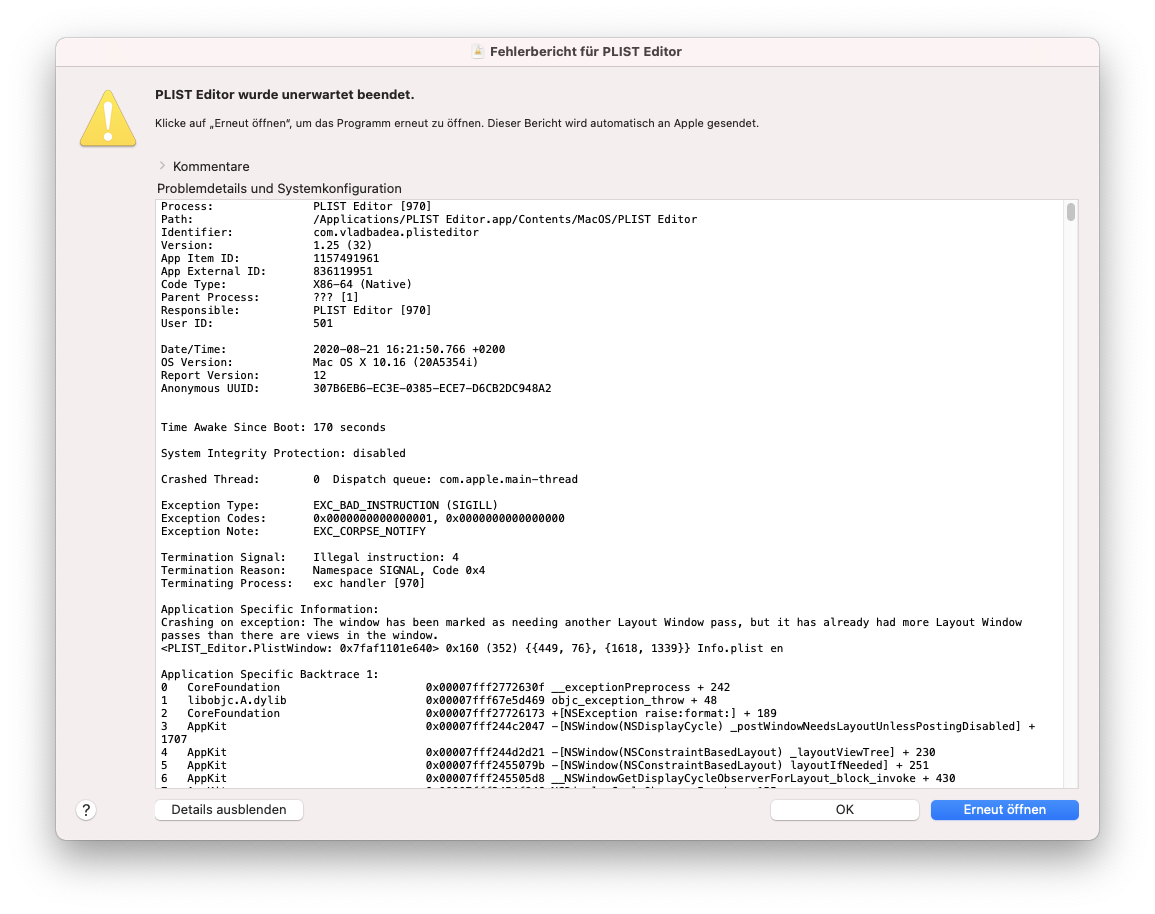Click backtrace row '_layoutViewTree] + 230'
1155x914 pixels.
(x=548, y=752)
